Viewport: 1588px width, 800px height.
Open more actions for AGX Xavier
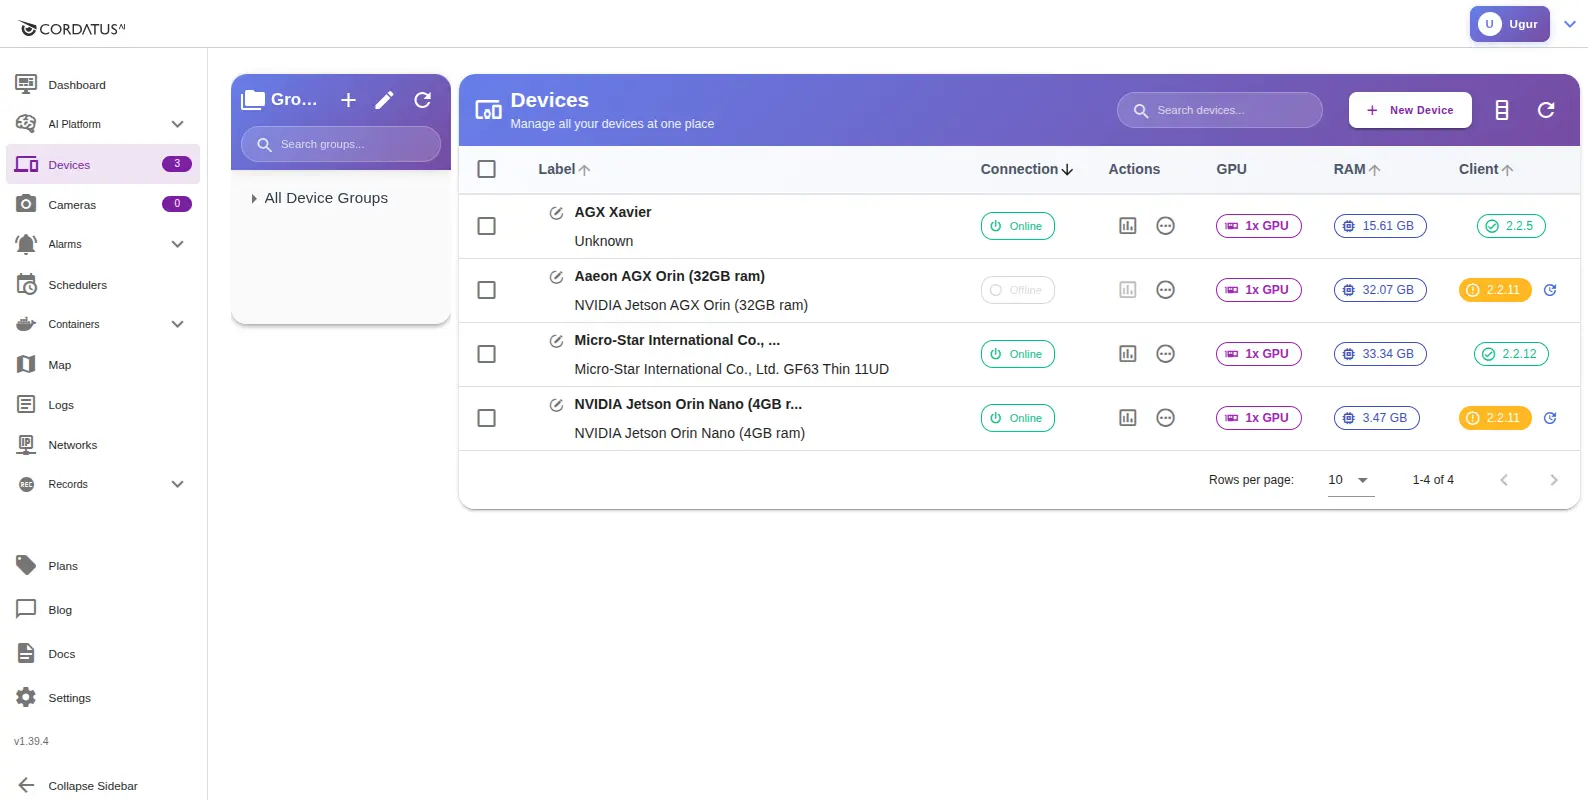1165,226
